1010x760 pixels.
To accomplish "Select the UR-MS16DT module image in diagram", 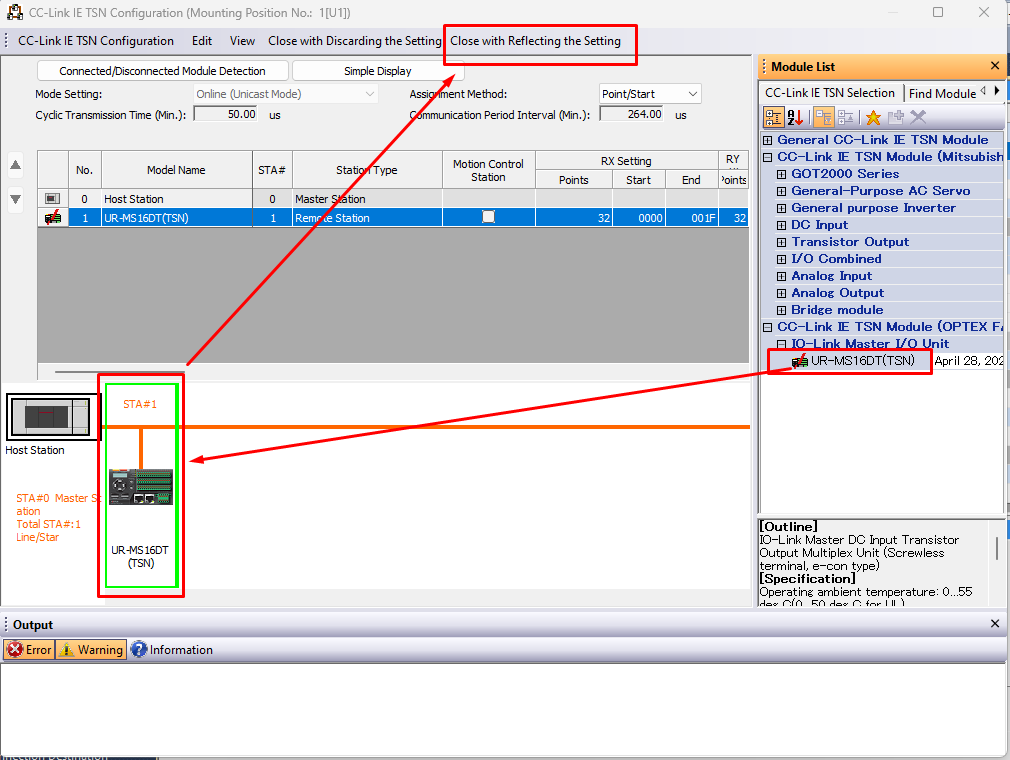I will (x=141, y=487).
